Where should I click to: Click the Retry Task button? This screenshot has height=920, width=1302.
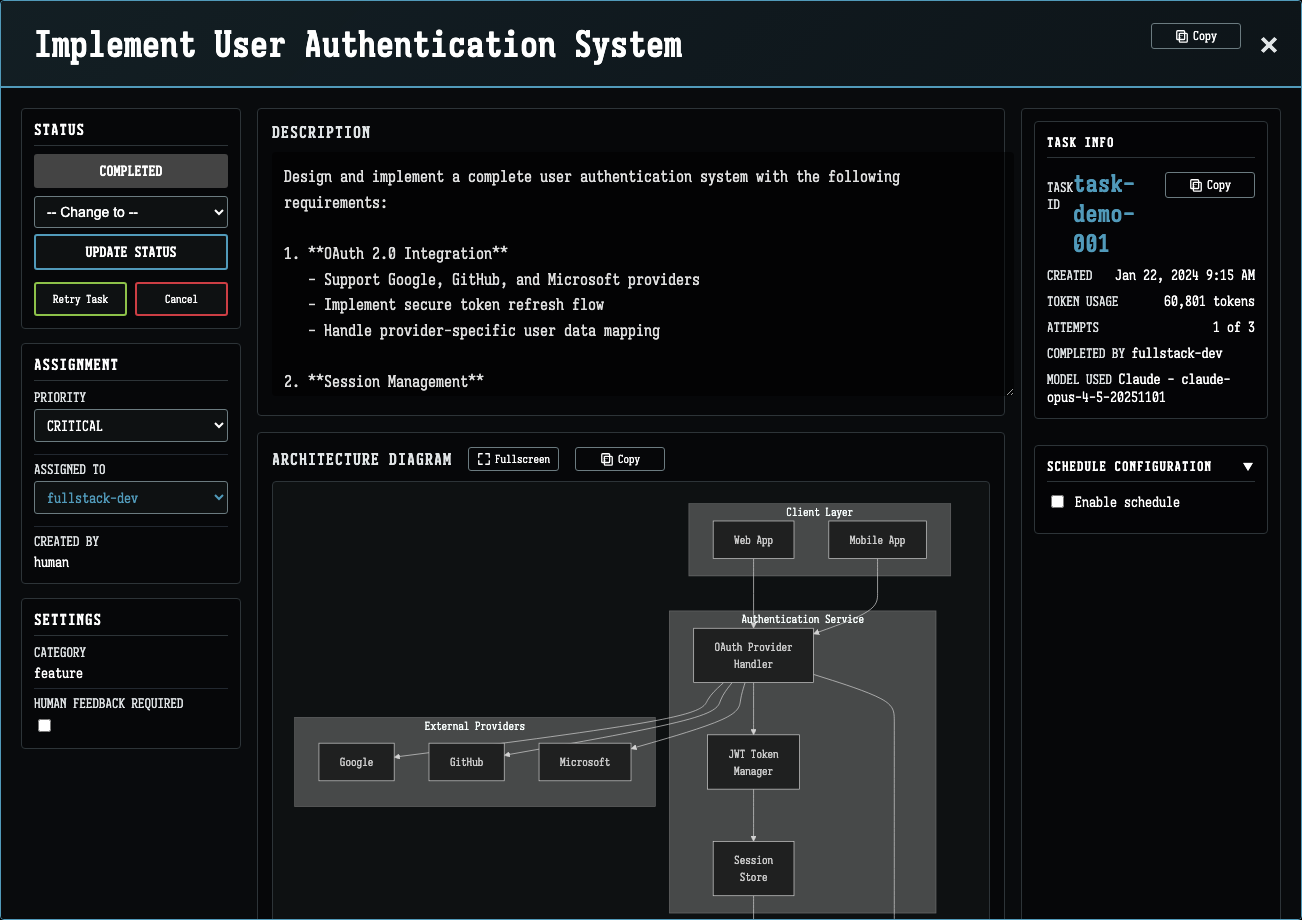point(80,298)
